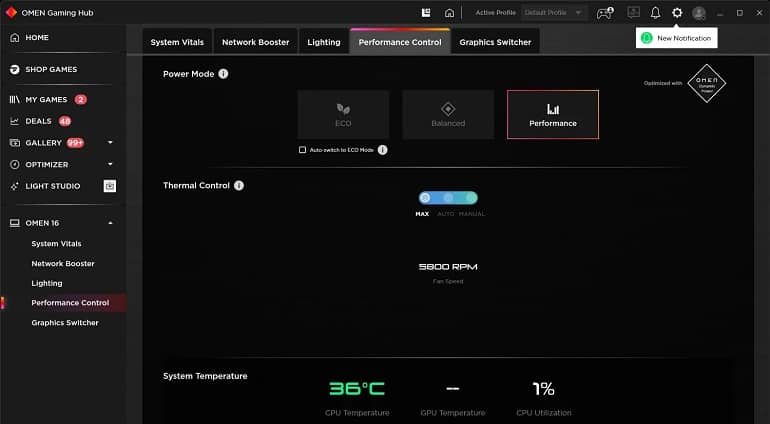
Task: Open Graphics Switcher under OMEN 16
Action: tap(65, 322)
